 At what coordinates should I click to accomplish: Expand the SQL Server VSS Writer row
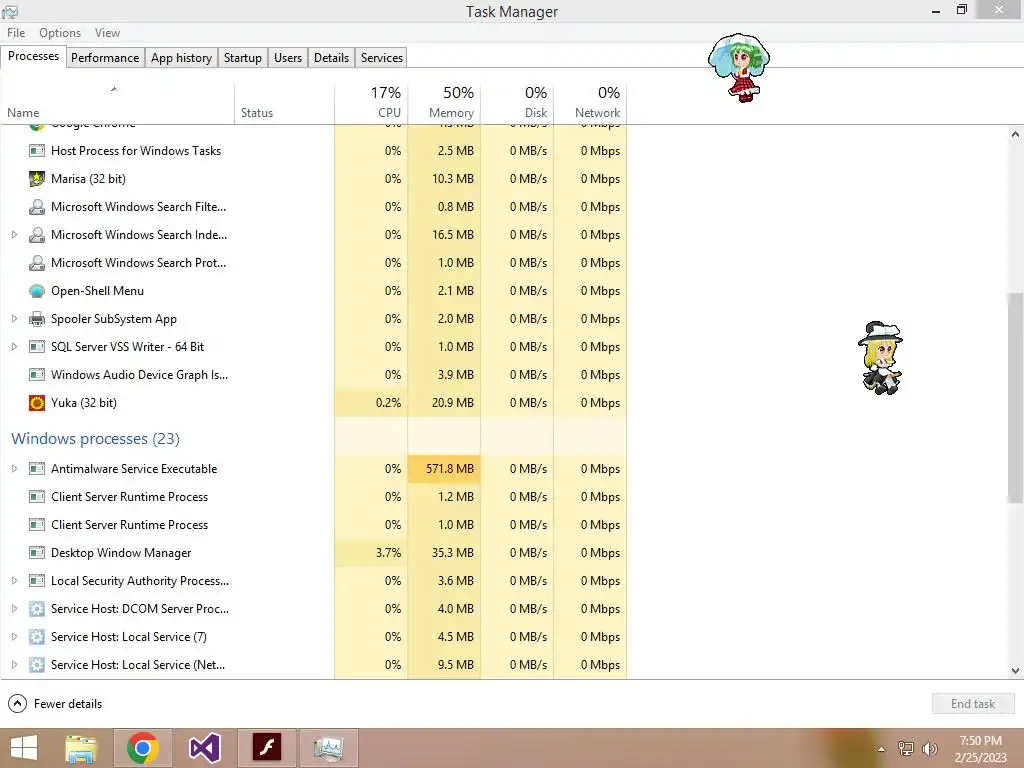click(x=14, y=347)
